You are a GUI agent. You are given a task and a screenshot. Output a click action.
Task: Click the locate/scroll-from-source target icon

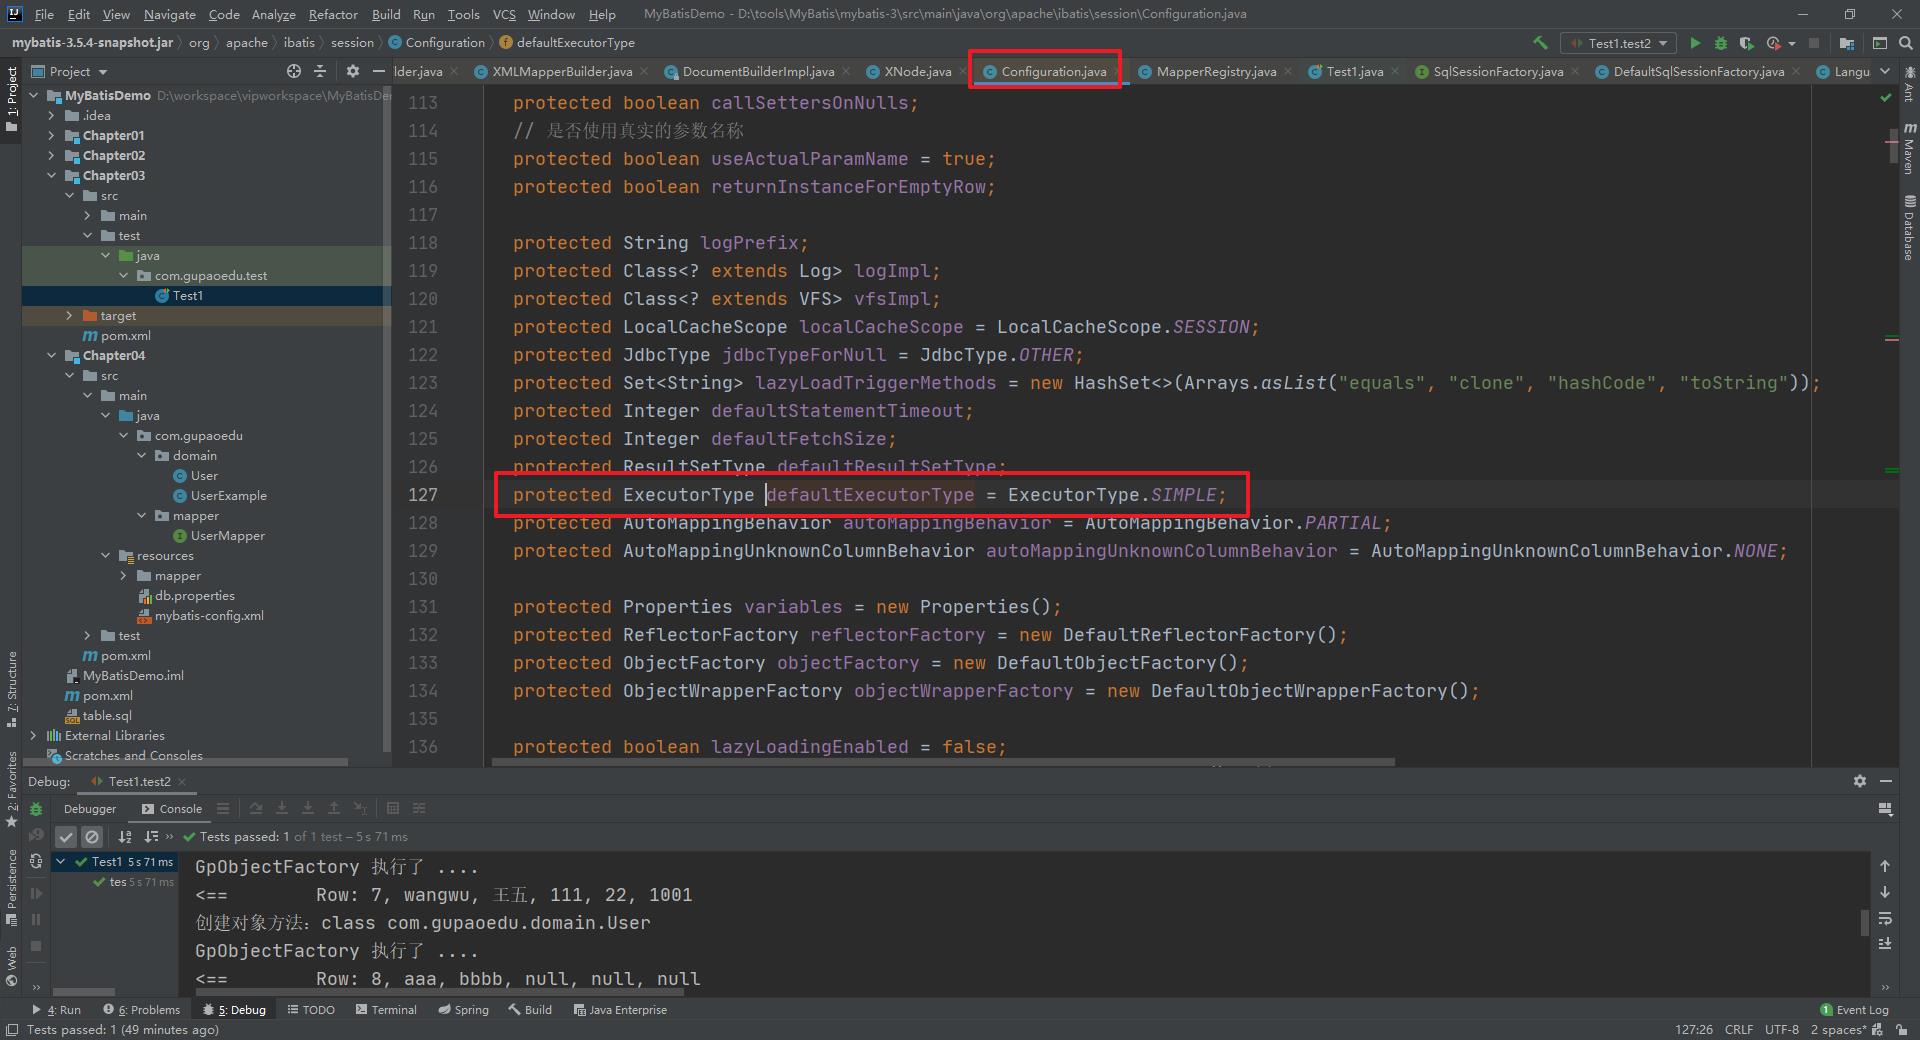pos(293,71)
